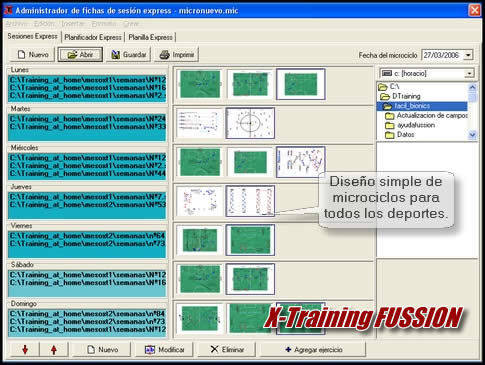The image size is (485, 365).
Task: Expand the c: [horacio] drive selector
Action: [469, 73]
